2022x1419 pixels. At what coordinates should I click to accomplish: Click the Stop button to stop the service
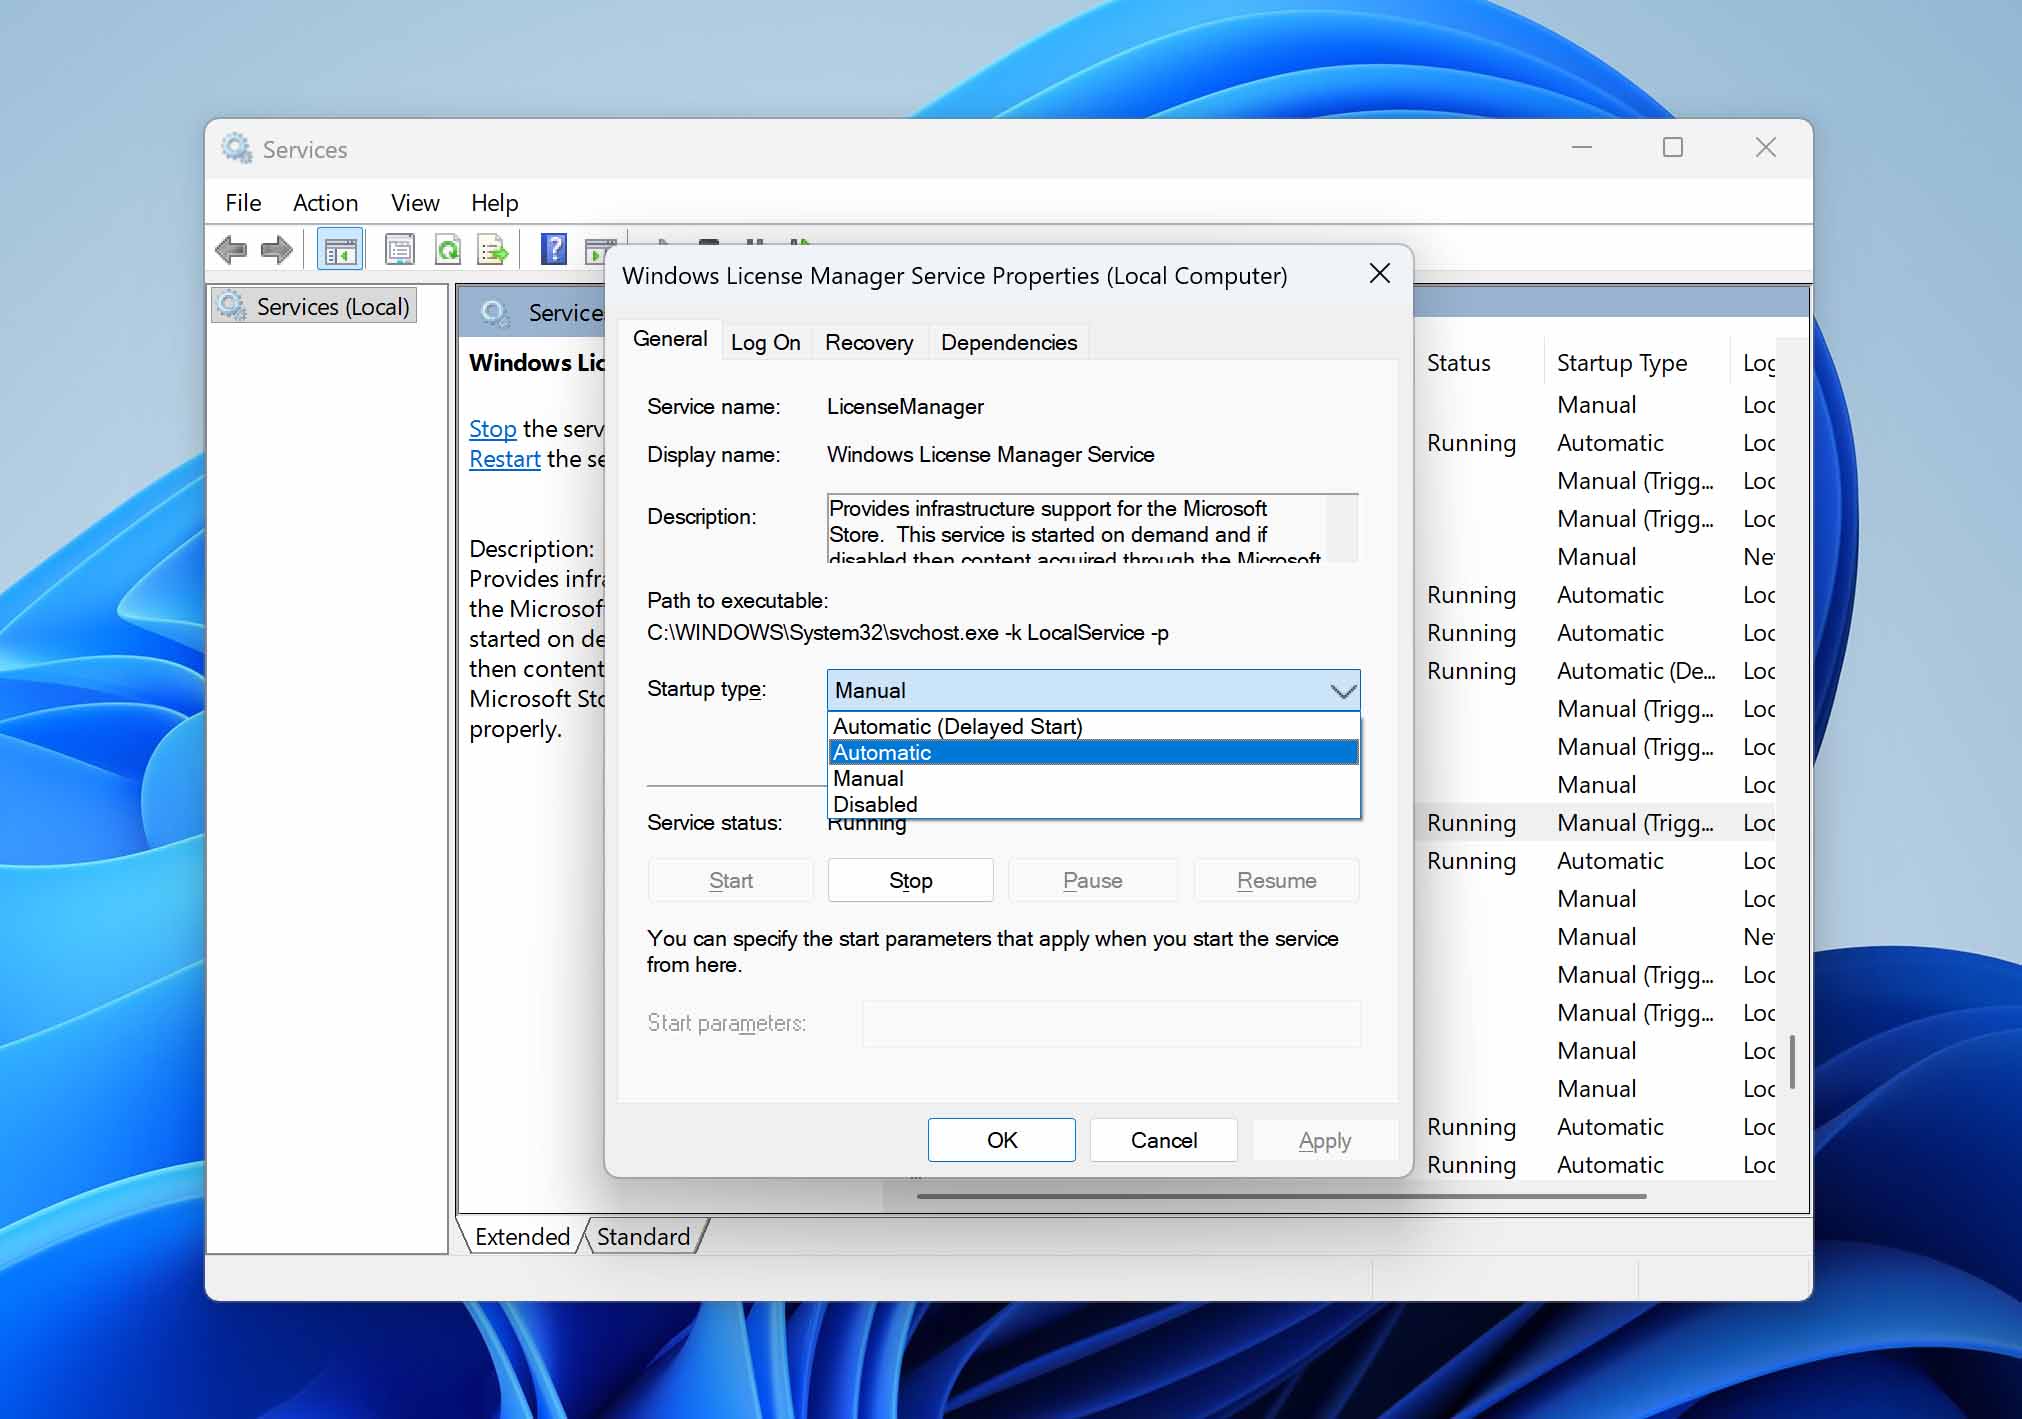910,880
